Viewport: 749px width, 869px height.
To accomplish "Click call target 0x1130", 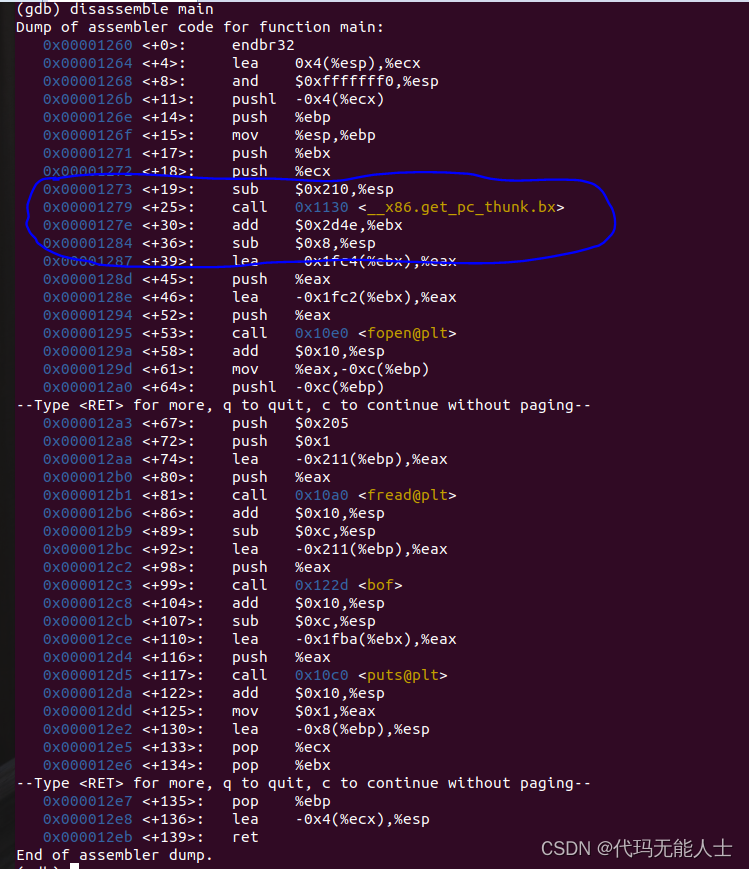I will tap(322, 207).
